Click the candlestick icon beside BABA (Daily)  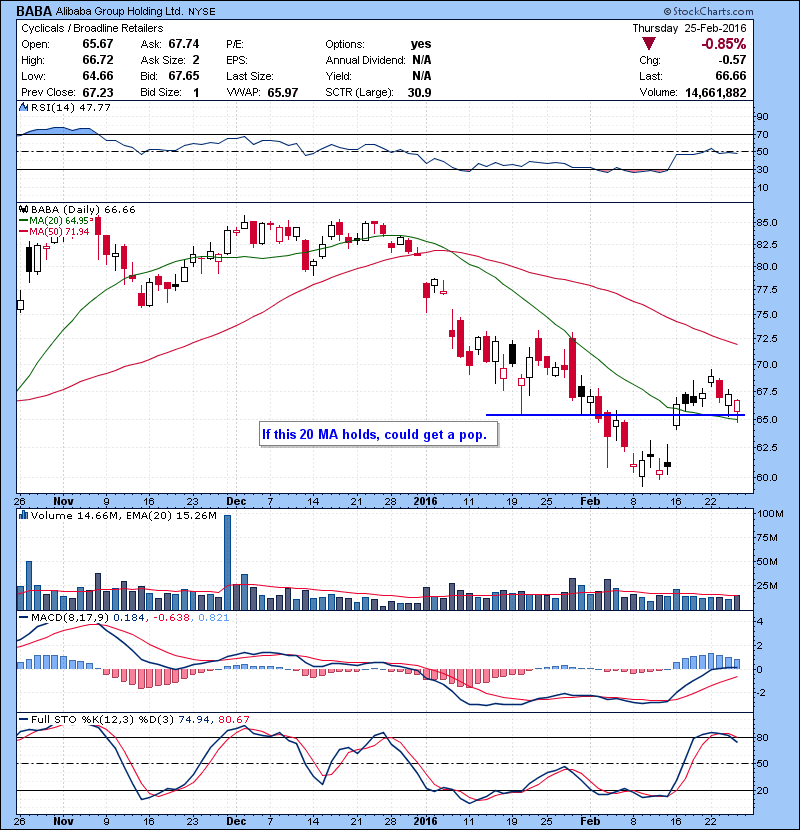point(23,210)
